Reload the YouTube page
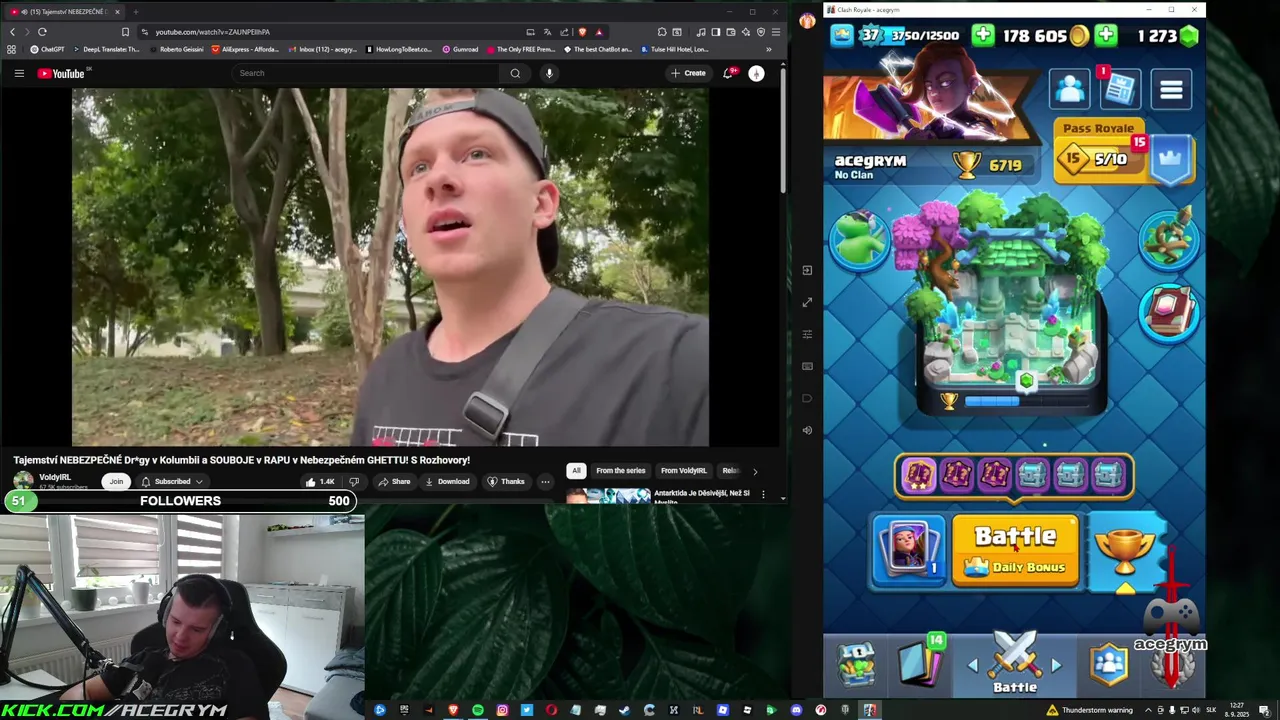Viewport: 1280px width, 720px height. [42, 32]
